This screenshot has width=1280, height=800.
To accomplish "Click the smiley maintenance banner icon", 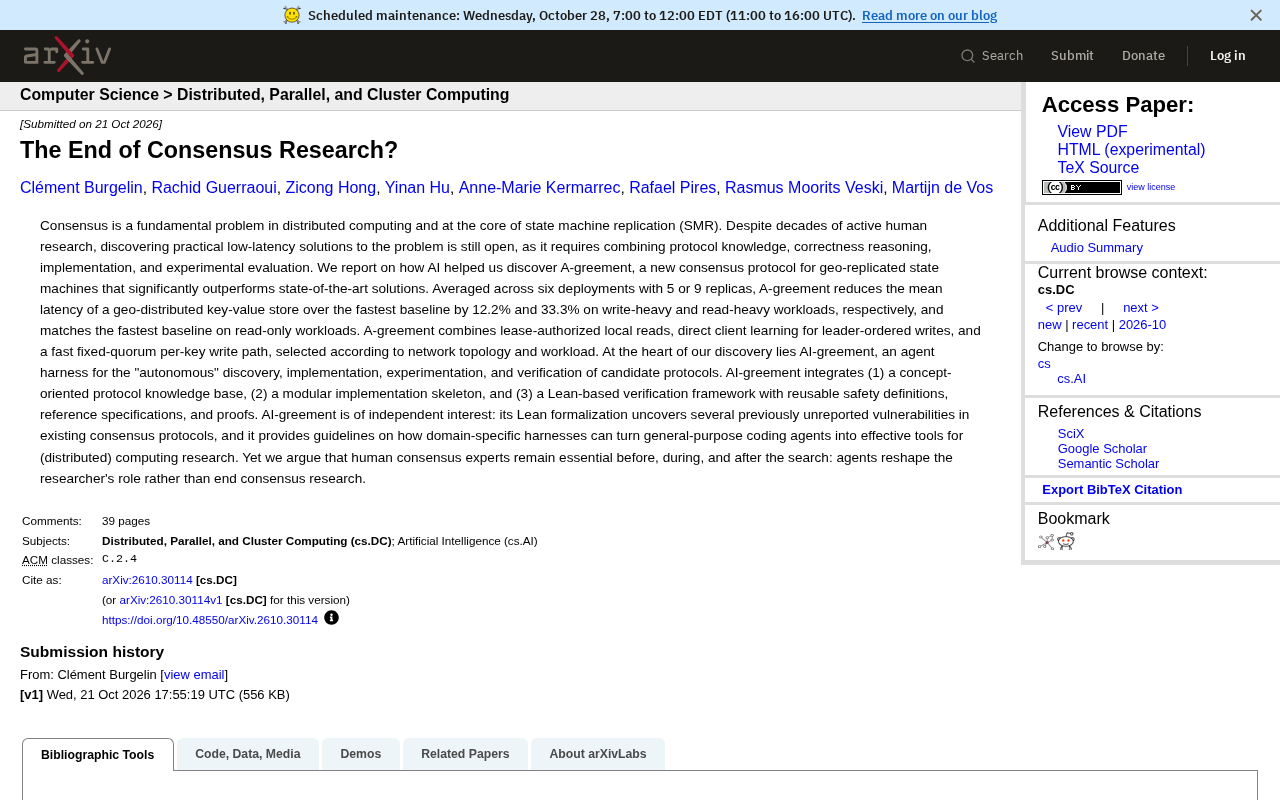I will pyautogui.click(x=292, y=15).
